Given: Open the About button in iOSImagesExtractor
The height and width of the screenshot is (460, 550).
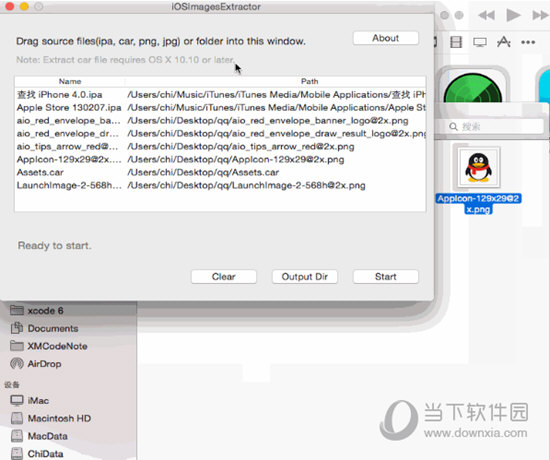Looking at the screenshot, I should [385, 38].
